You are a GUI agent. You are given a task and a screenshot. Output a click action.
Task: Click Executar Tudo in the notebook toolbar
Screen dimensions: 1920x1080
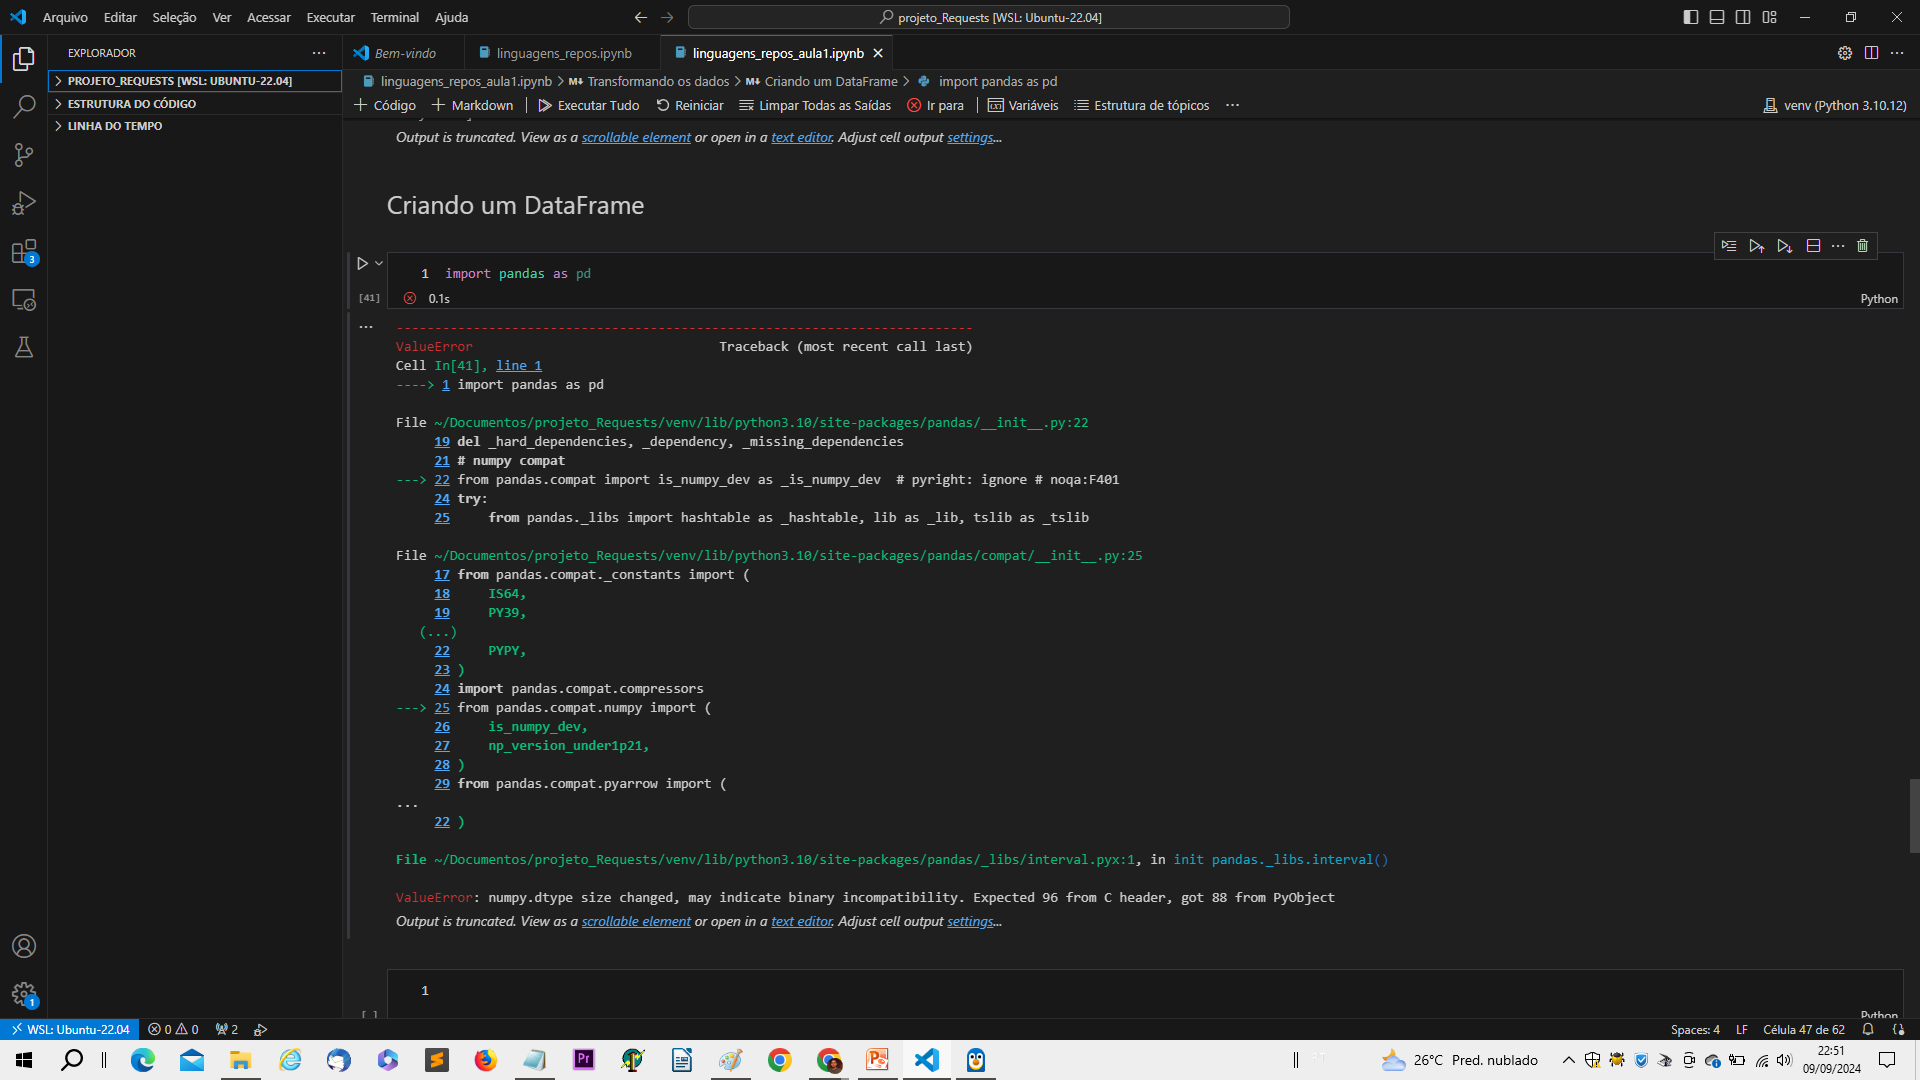pyautogui.click(x=589, y=105)
